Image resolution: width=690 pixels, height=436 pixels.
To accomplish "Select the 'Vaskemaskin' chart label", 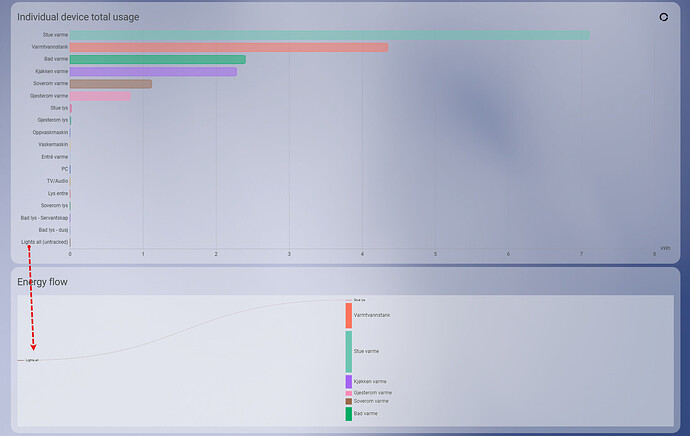I will tap(53, 144).
